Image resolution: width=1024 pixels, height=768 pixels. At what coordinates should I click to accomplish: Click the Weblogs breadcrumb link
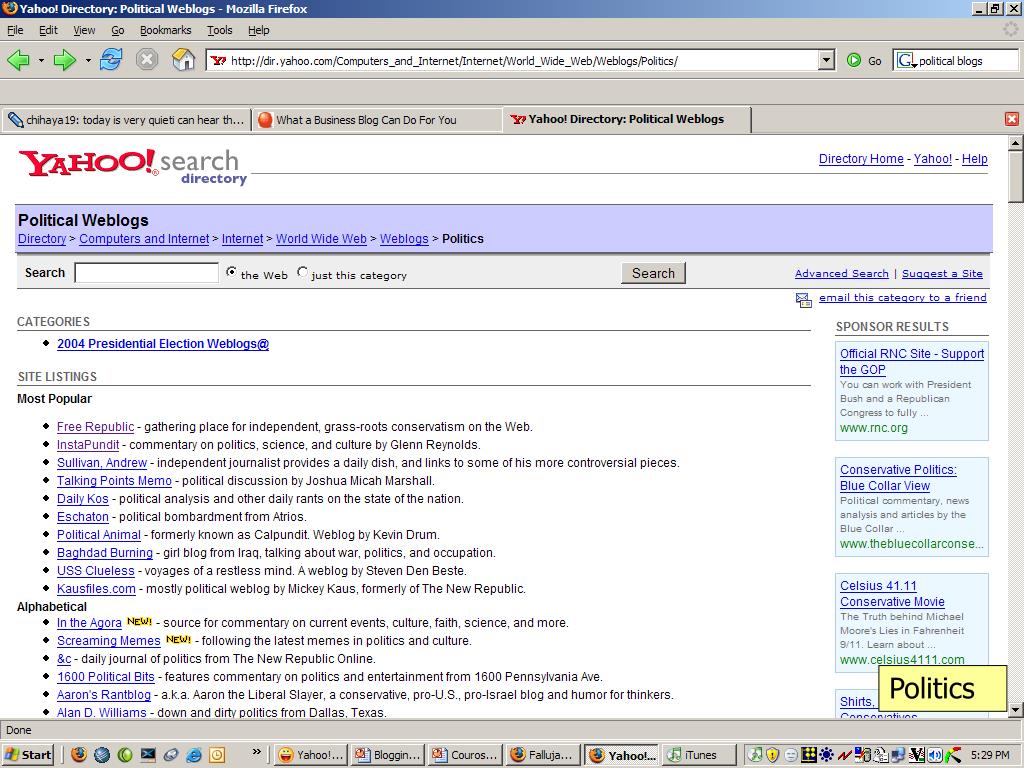coord(404,238)
